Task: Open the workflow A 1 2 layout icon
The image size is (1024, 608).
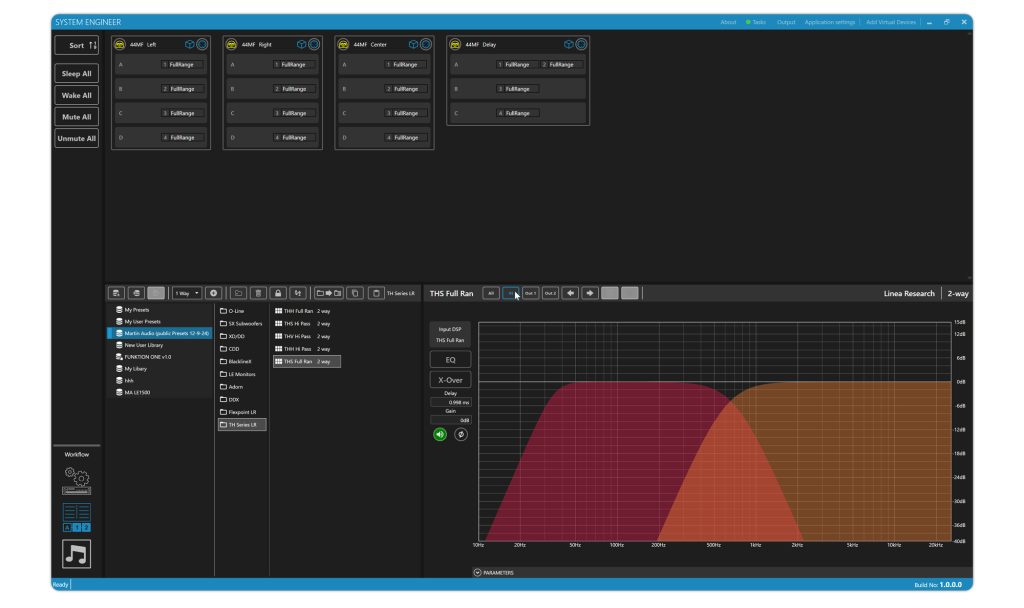Action: [76, 517]
